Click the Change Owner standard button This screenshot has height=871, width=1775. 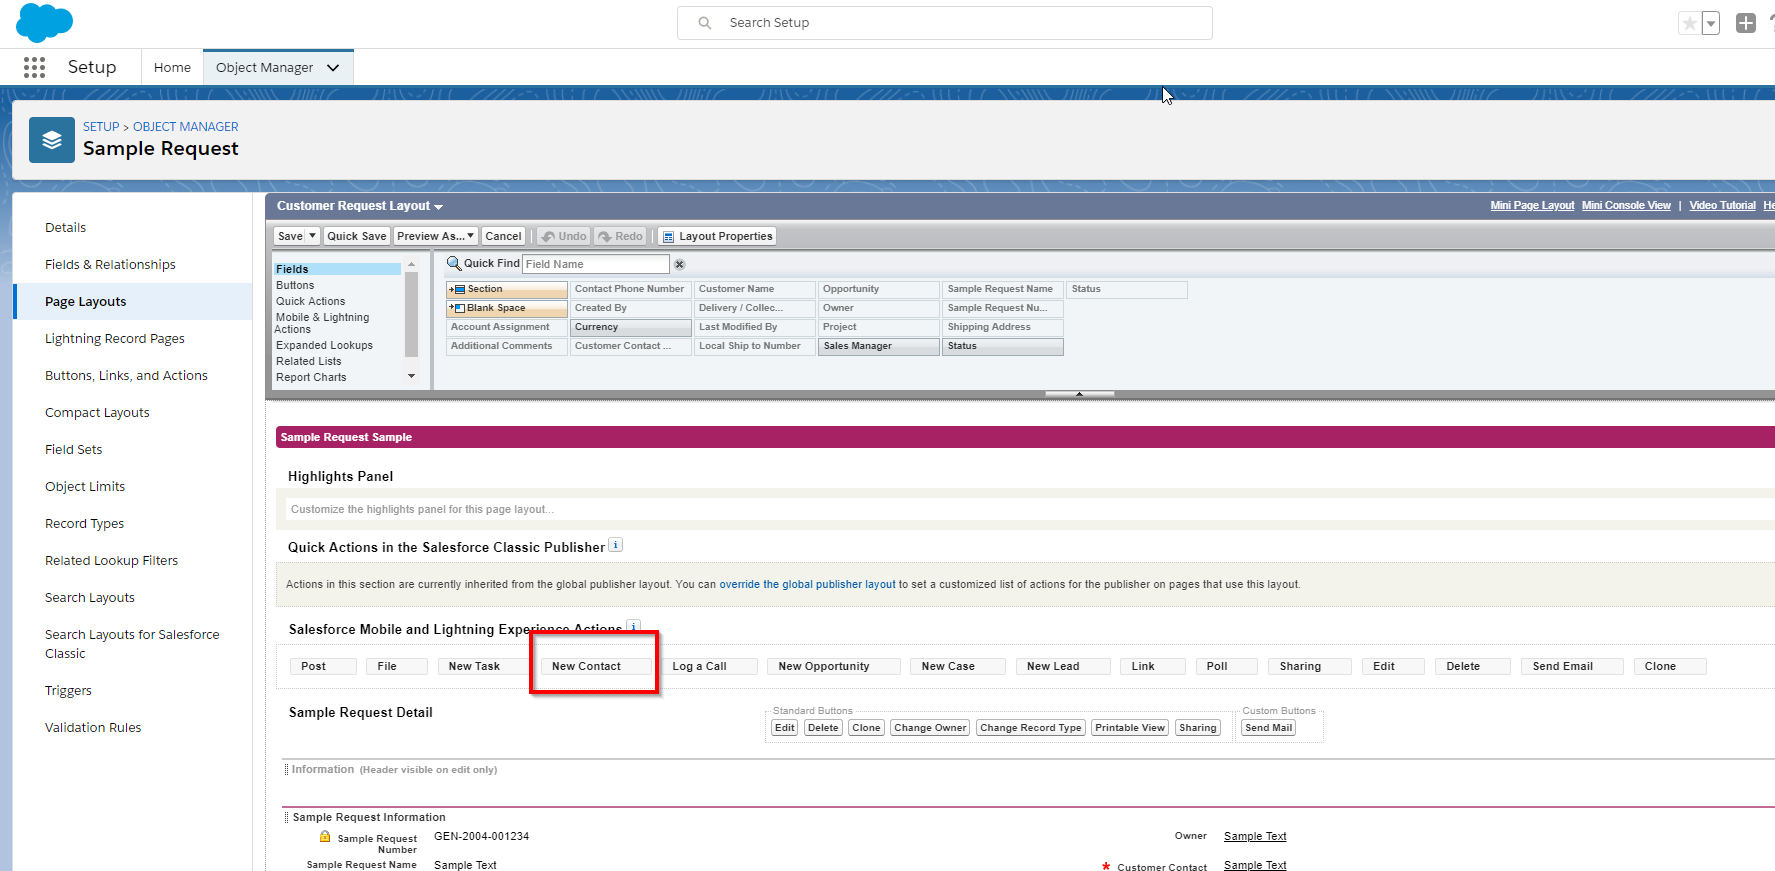click(930, 728)
